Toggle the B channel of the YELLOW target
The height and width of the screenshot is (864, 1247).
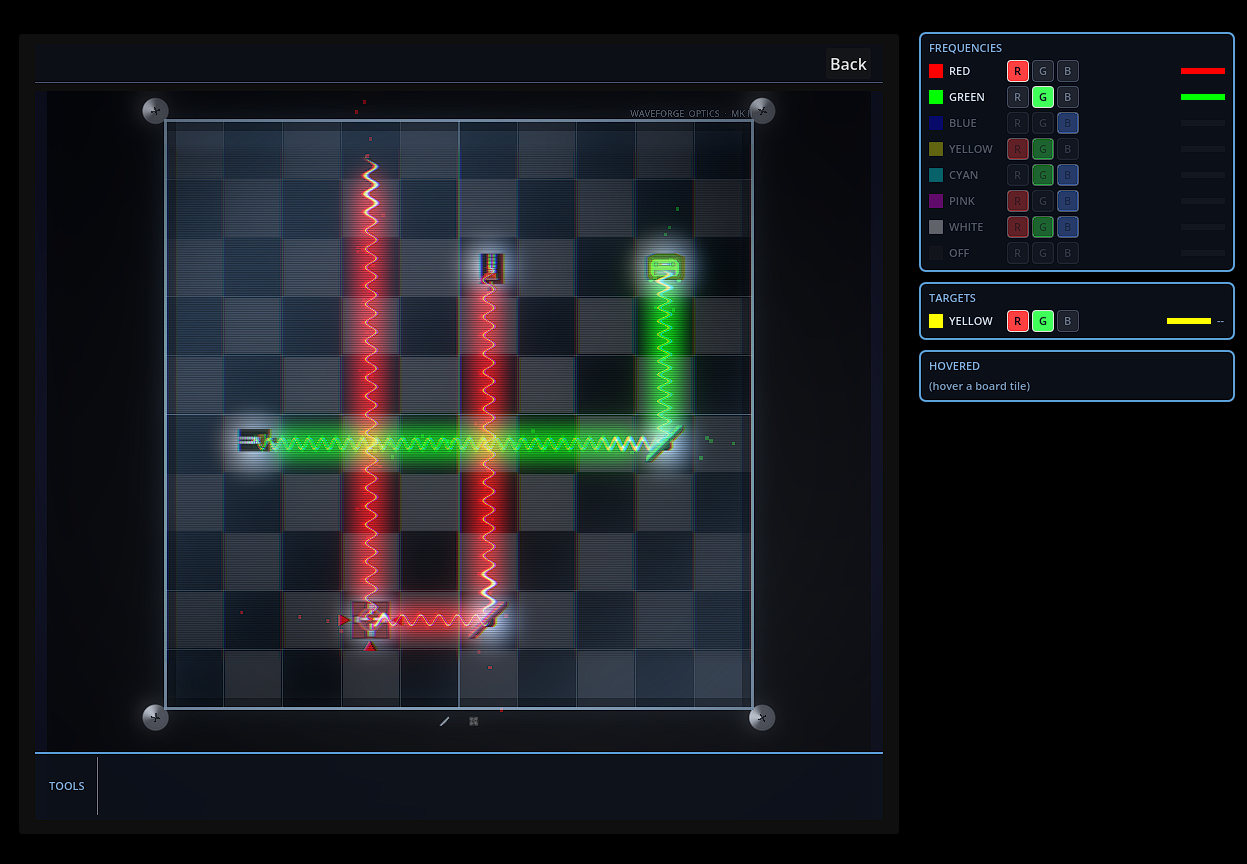pyautogui.click(x=1068, y=321)
